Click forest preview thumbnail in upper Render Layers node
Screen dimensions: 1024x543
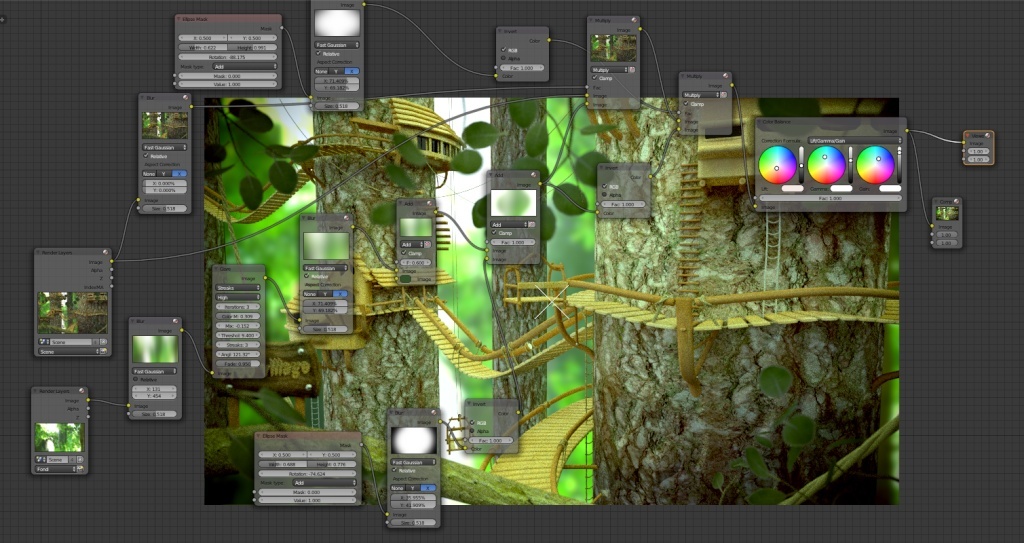click(x=72, y=312)
